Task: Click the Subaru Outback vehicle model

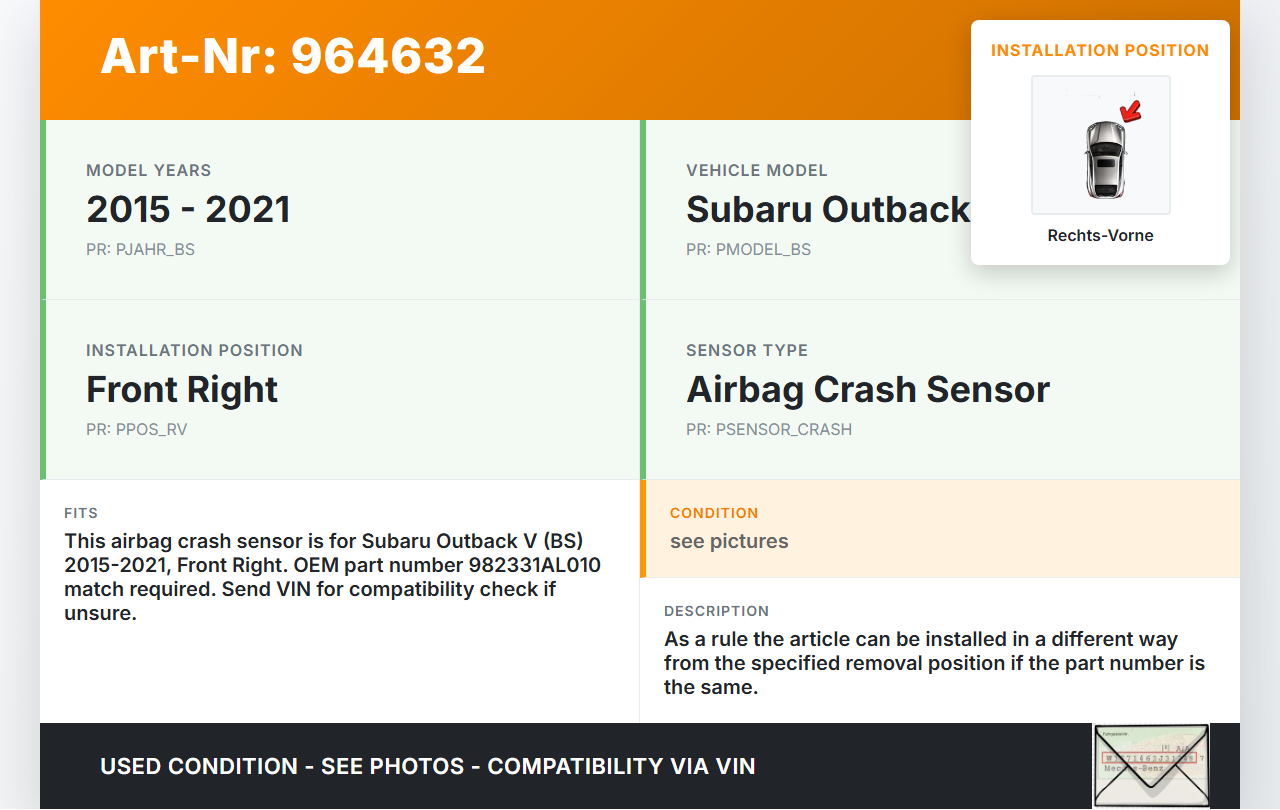Action: [x=827, y=209]
